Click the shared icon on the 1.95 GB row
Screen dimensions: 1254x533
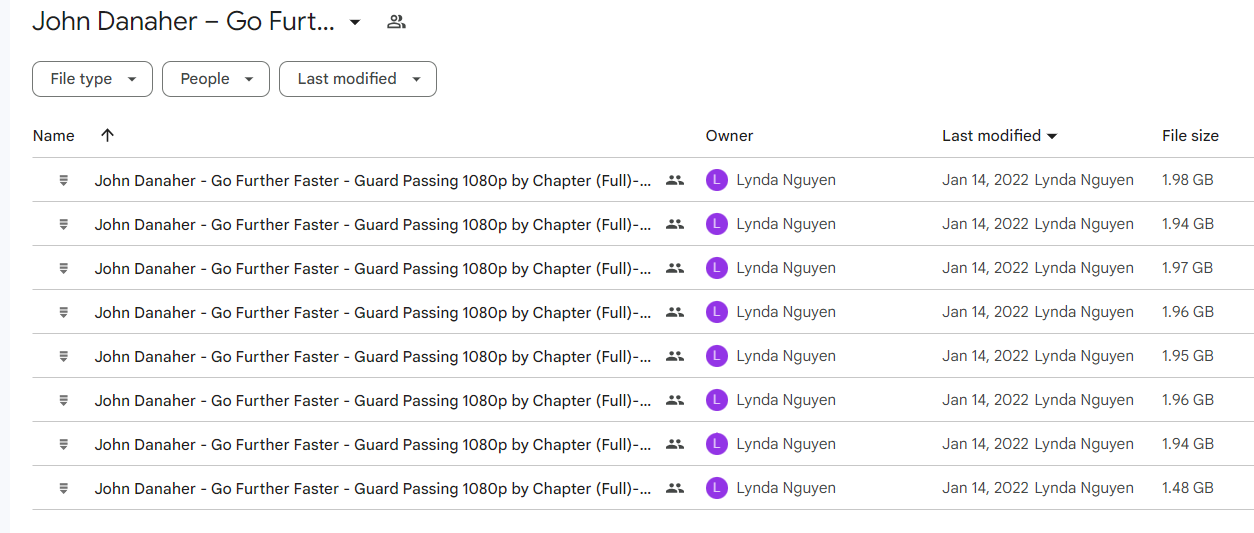coord(675,357)
